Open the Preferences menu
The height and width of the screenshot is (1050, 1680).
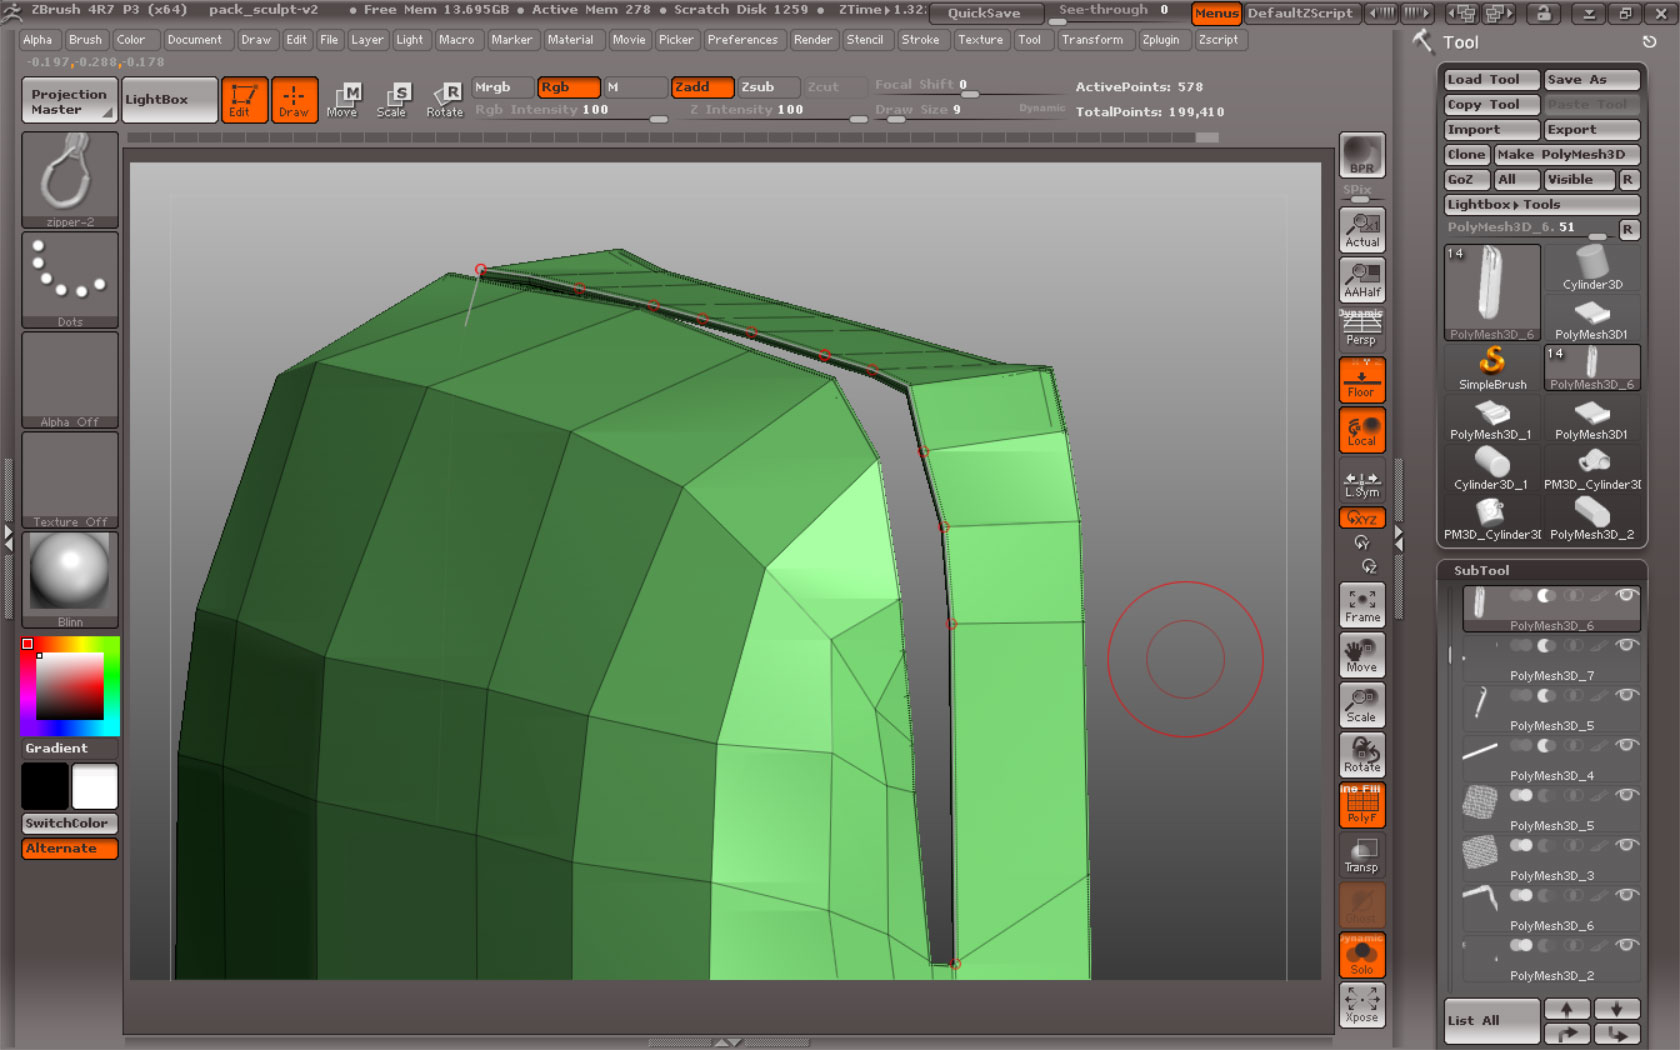click(x=742, y=40)
